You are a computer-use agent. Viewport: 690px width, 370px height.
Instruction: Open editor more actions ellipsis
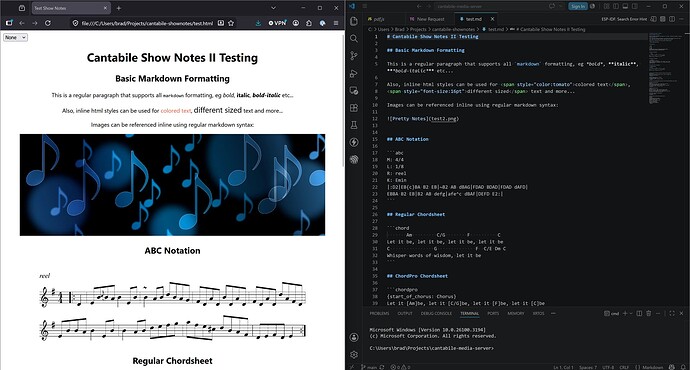682,19
